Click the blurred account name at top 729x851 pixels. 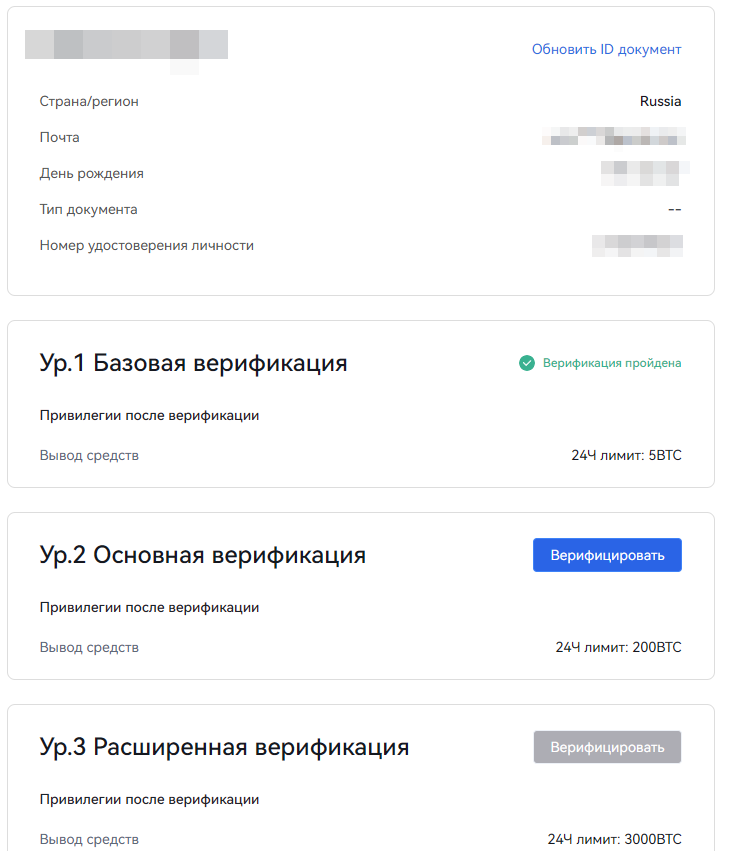click(126, 45)
